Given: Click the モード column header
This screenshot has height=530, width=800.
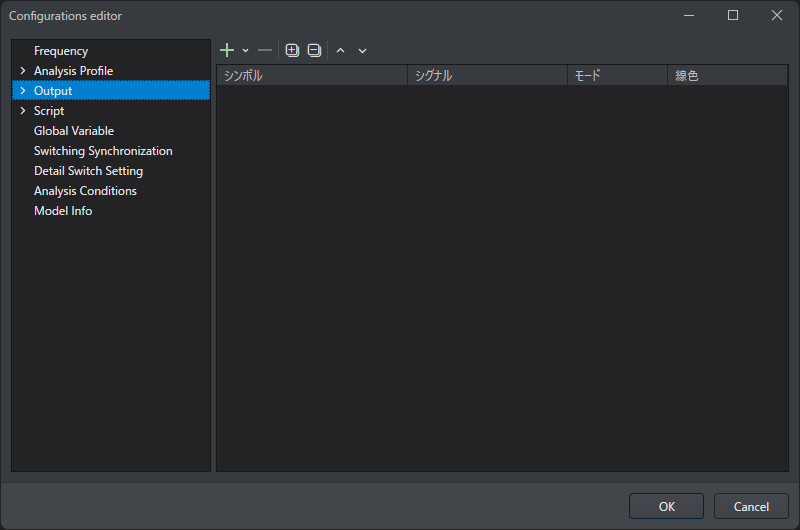Looking at the screenshot, I should pyautogui.click(x=617, y=75).
